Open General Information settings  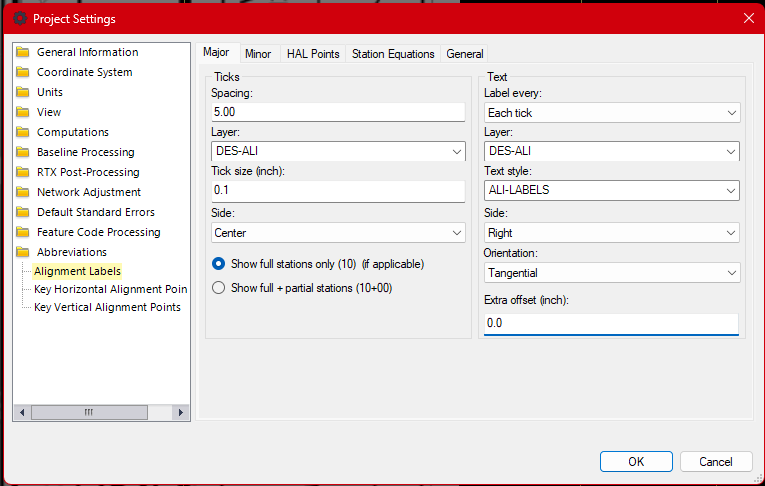(x=88, y=52)
